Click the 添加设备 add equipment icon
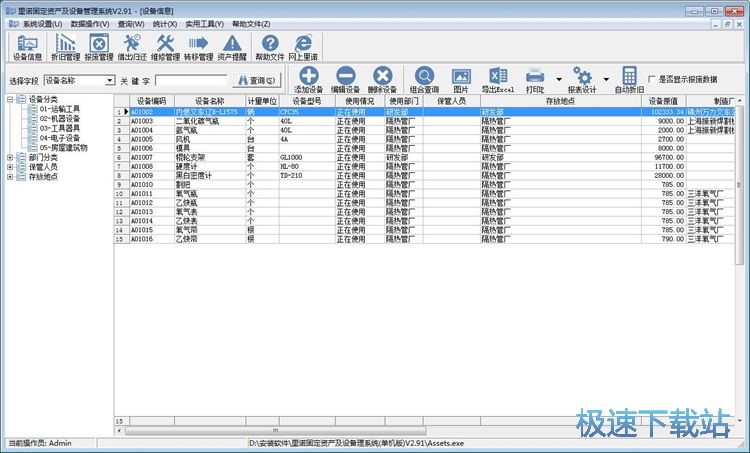Image resolution: width=750 pixels, height=453 pixels. point(310,79)
